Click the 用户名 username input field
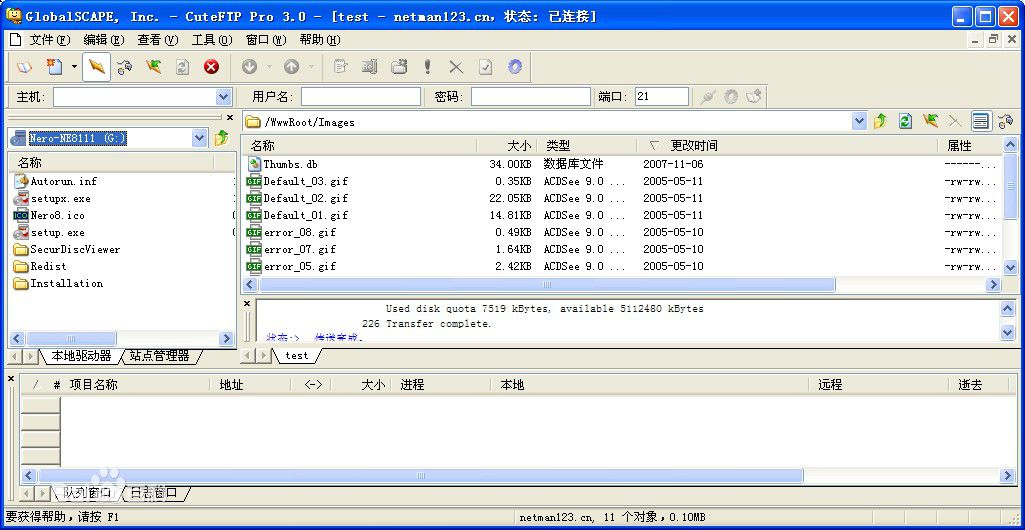1025x530 pixels. [360, 97]
